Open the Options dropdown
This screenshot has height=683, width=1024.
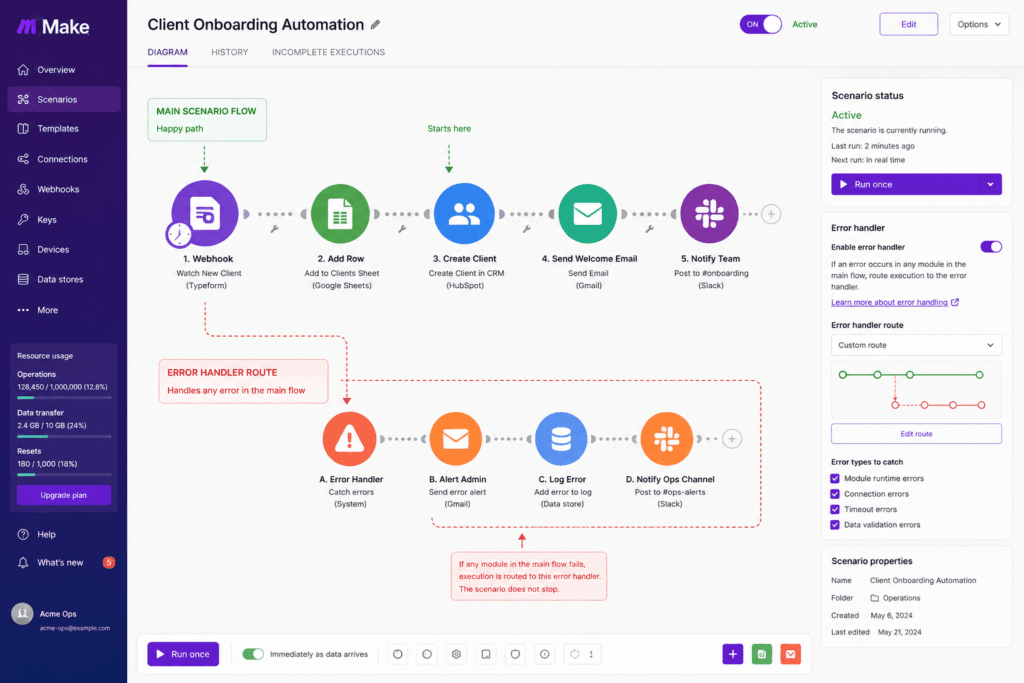coord(979,24)
